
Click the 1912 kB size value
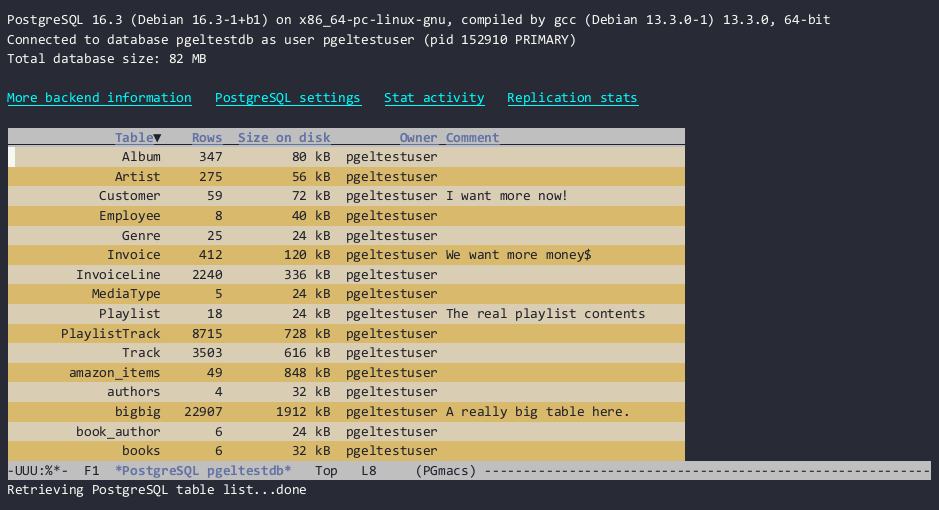pos(303,412)
